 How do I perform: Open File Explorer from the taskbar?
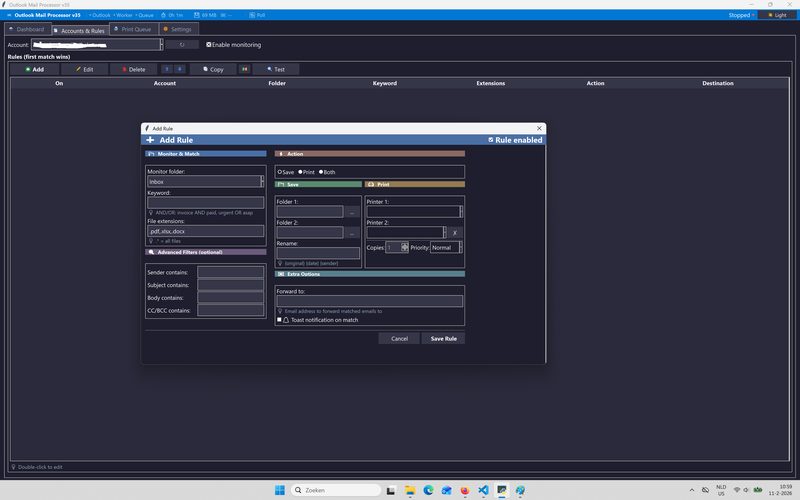coord(410,490)
